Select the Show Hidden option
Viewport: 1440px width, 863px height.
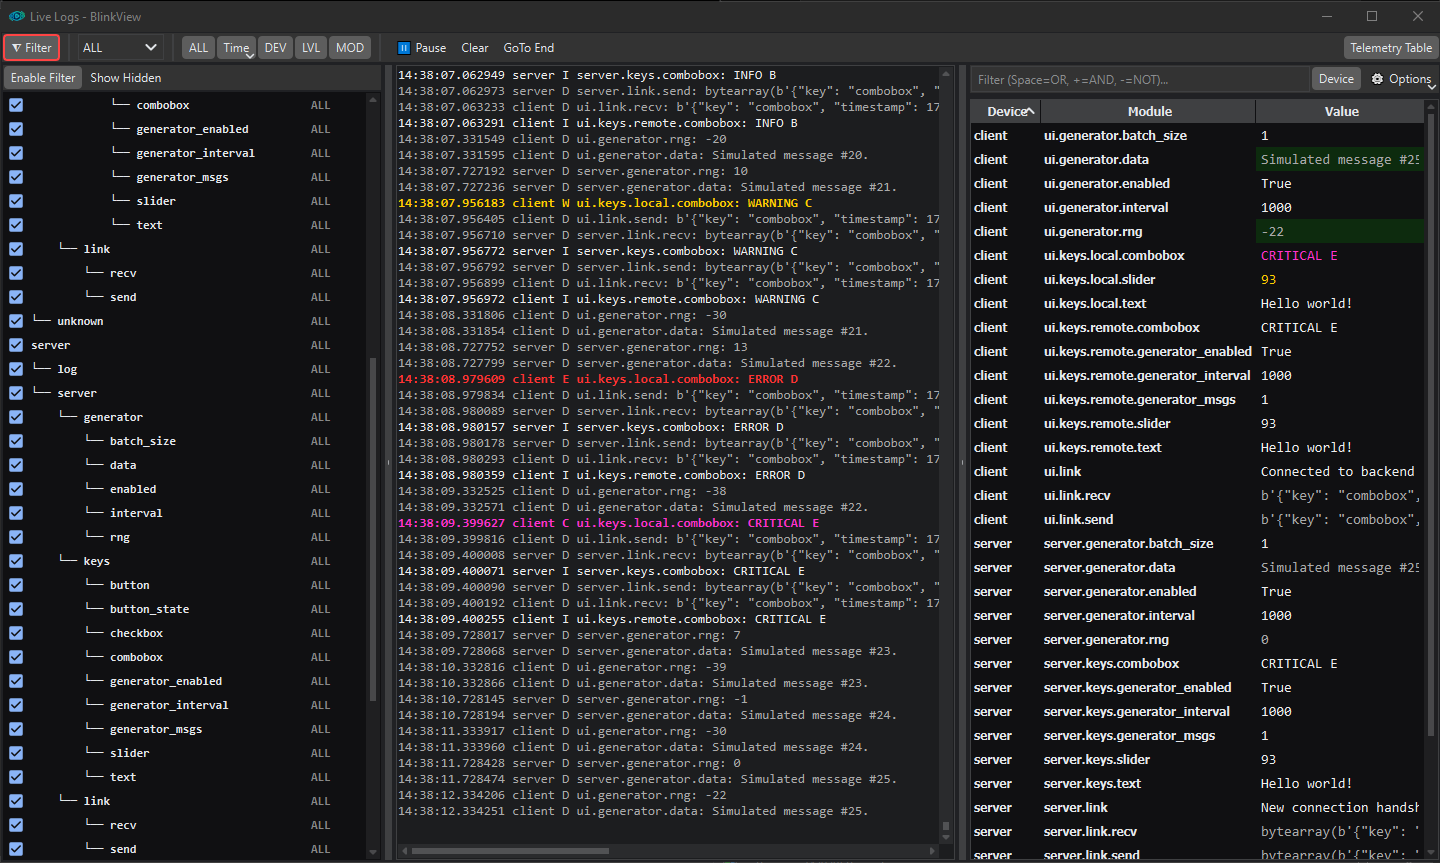[x=126, y=77]
